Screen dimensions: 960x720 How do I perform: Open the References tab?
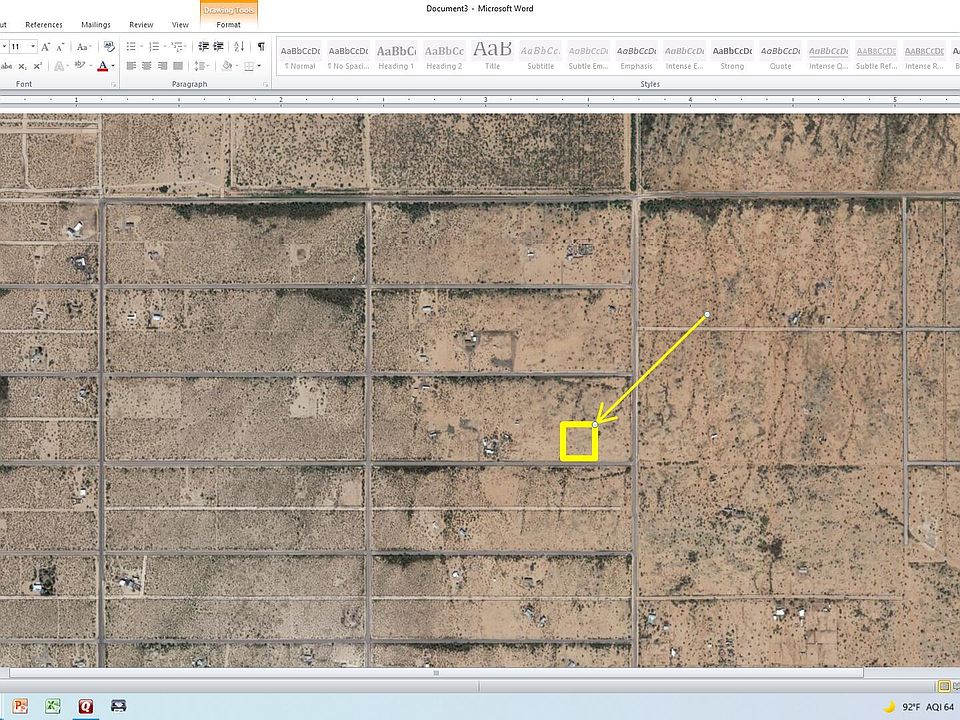click(x=43, y=24)
